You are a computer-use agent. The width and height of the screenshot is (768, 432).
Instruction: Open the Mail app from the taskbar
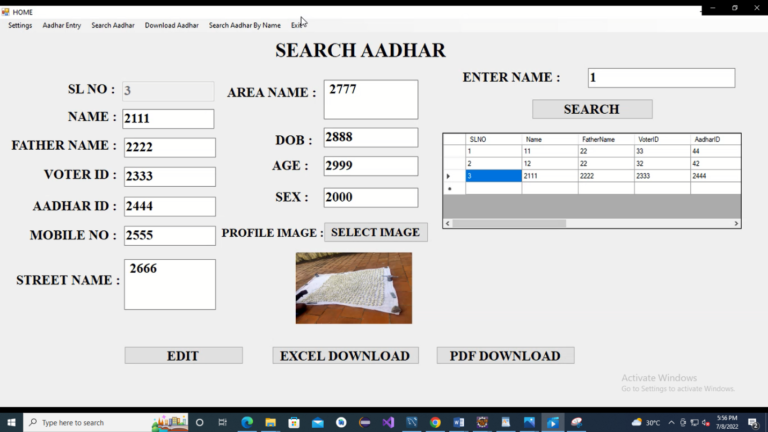[x=318, y=422]
